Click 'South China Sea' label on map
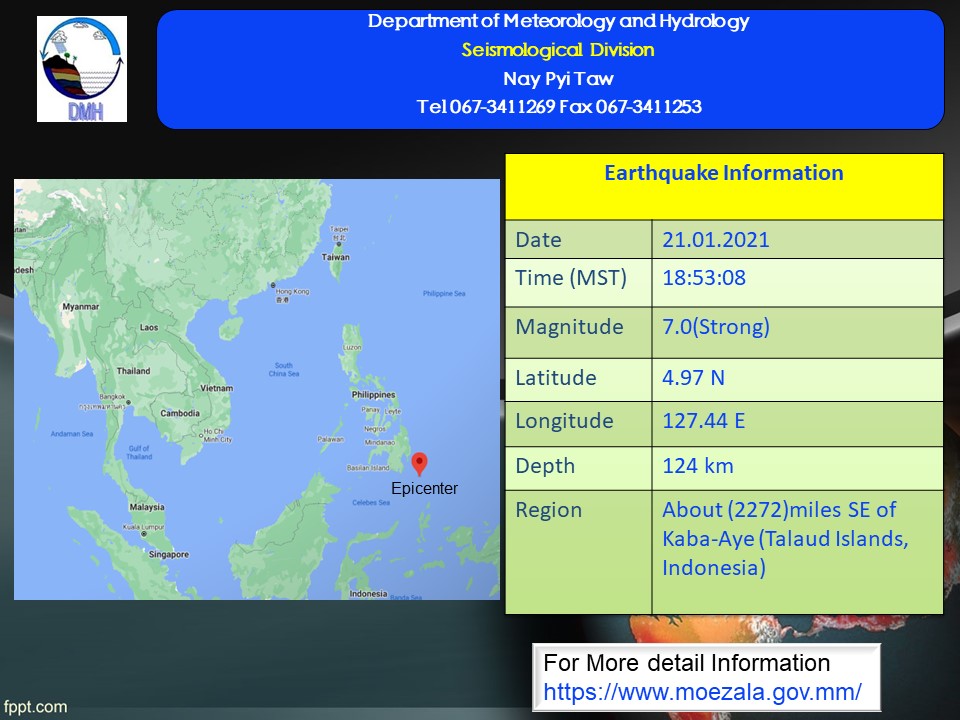The width and height of the screenshot is (960, 720). [283, 369]
